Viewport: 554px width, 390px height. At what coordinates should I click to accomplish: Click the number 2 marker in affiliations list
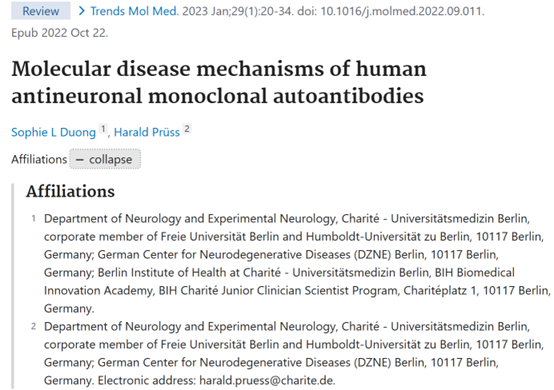point(34,326)
